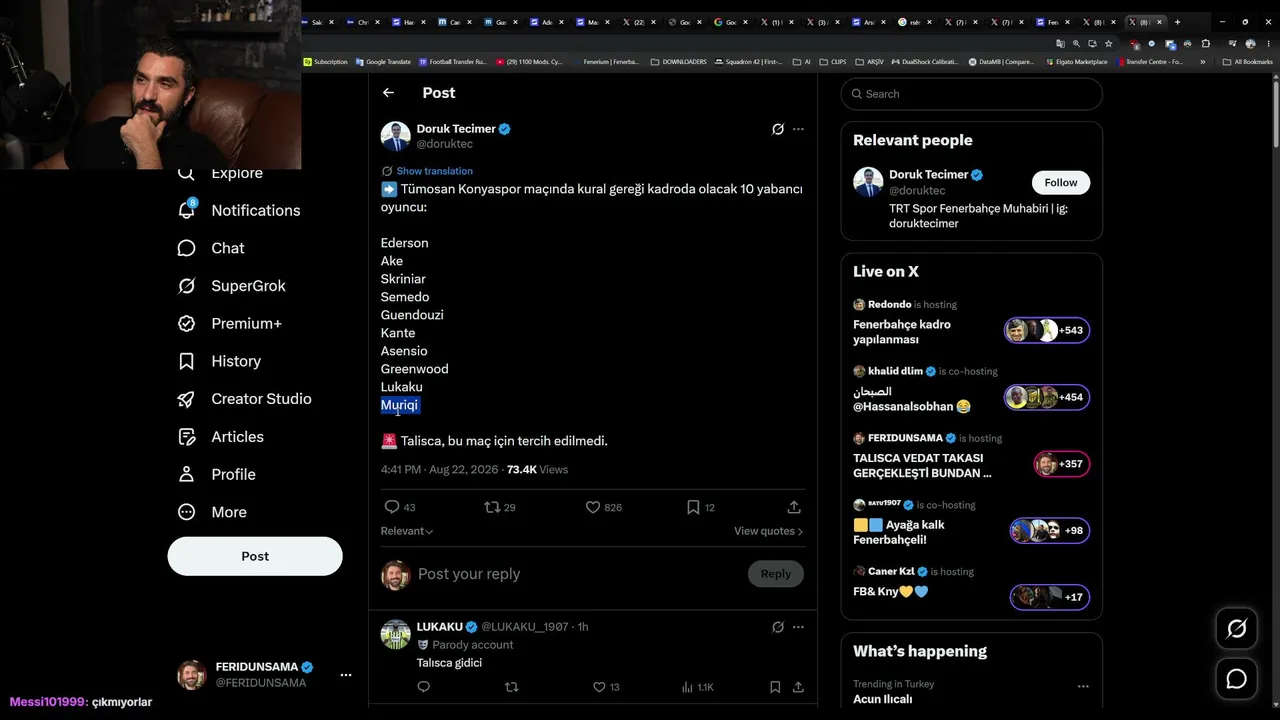The width and height of the screenshot is (1280, 720).
Task: Join the Ayağa kalk Fenerbahçeli space
Action: coord(899,532)
